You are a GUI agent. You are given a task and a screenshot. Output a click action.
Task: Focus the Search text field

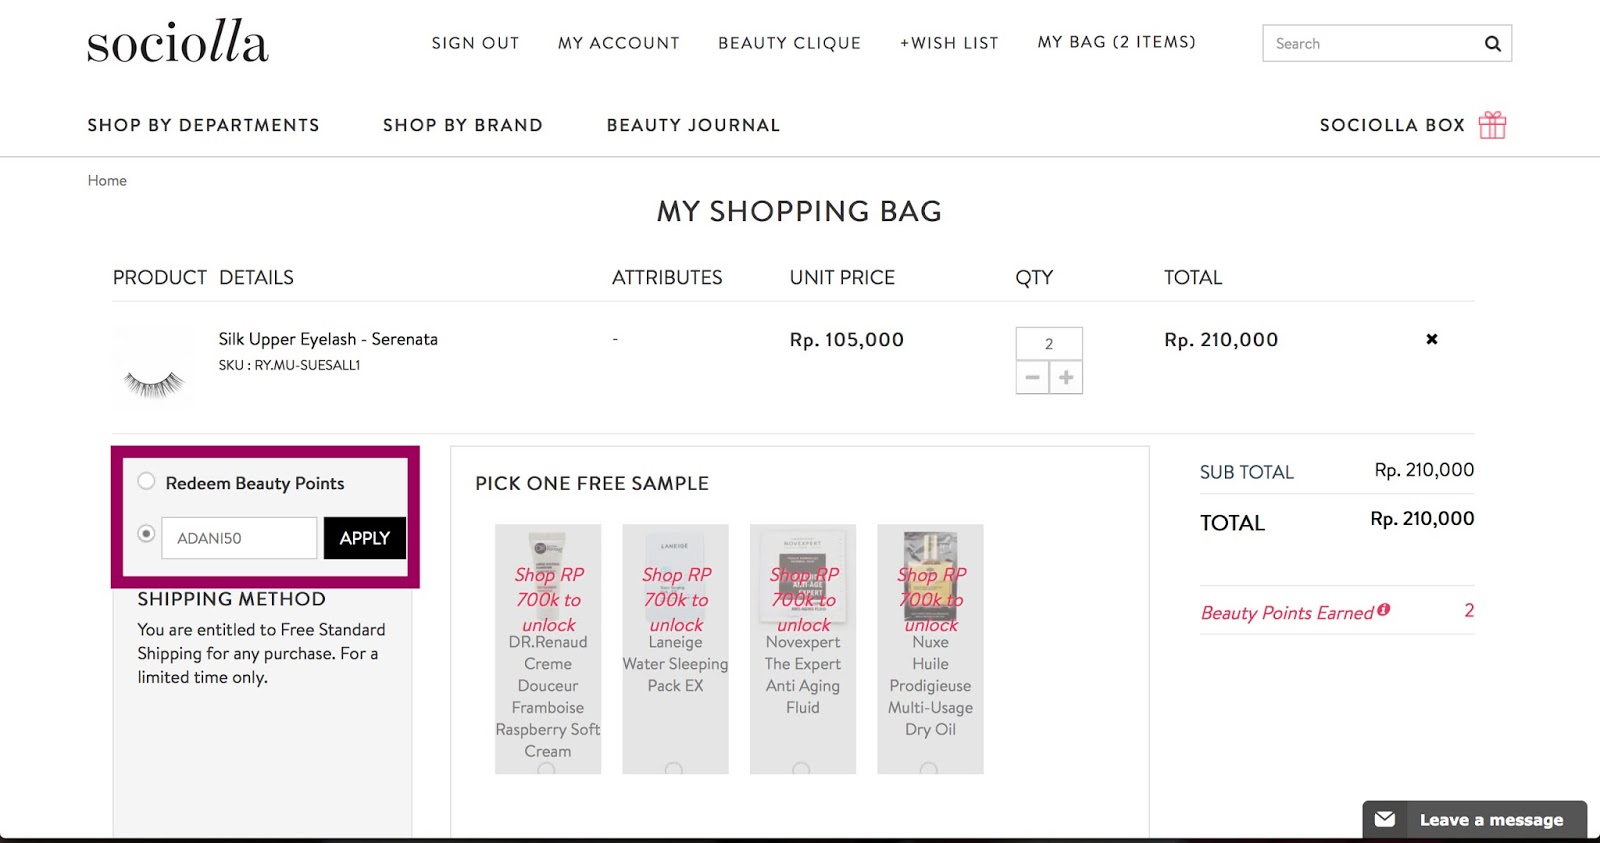coord(1370,44)
